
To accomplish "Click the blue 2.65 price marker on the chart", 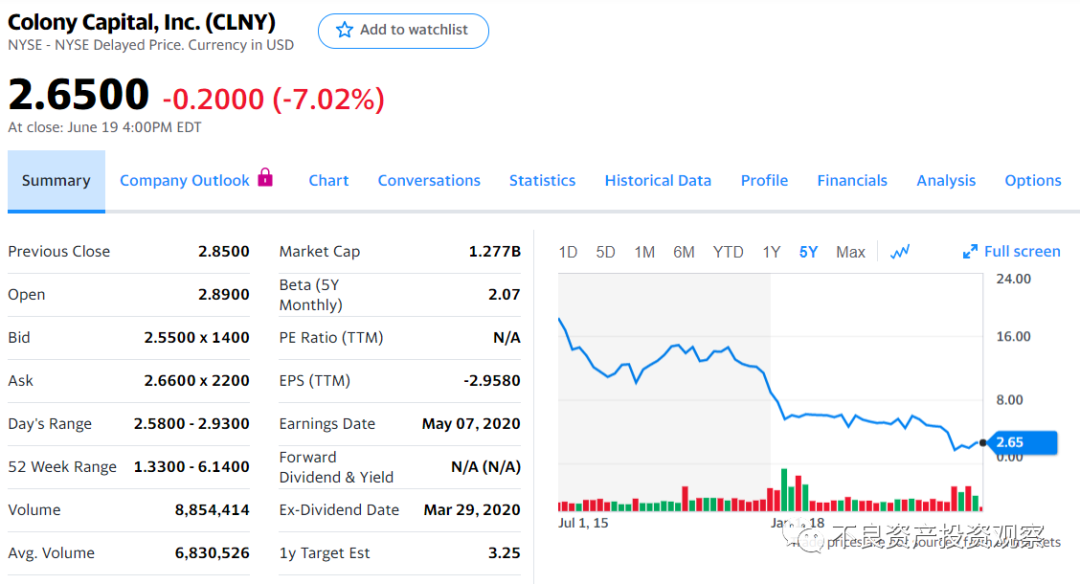I will [1022, 442].
